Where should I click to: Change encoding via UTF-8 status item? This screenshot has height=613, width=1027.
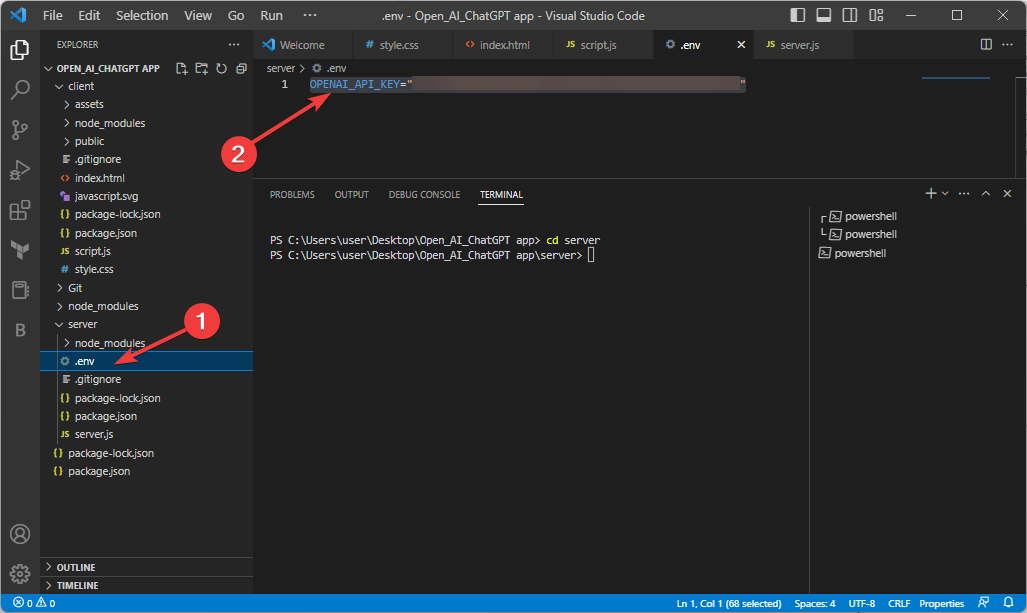click(862, 603)
